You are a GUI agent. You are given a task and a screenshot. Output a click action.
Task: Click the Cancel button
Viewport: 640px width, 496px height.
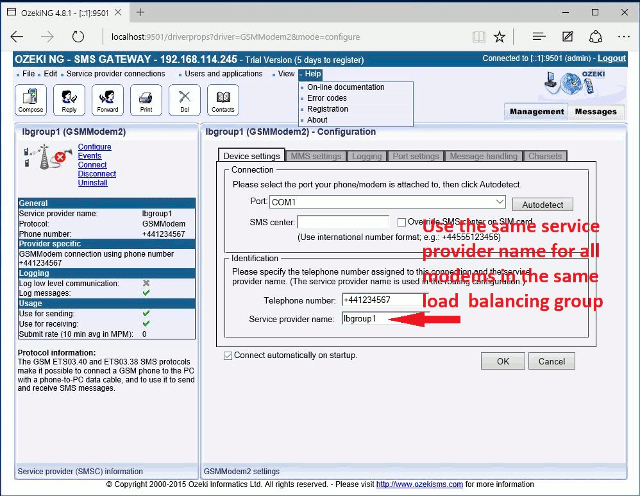pos(551,361)
